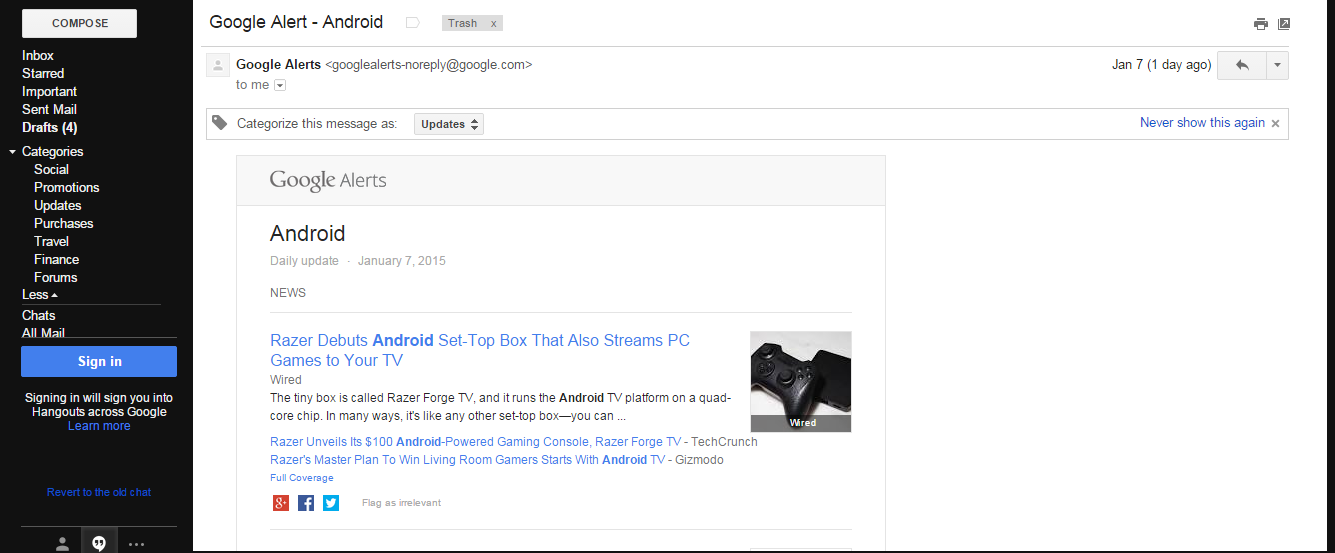Collapse the sidebar with Less

40,295
